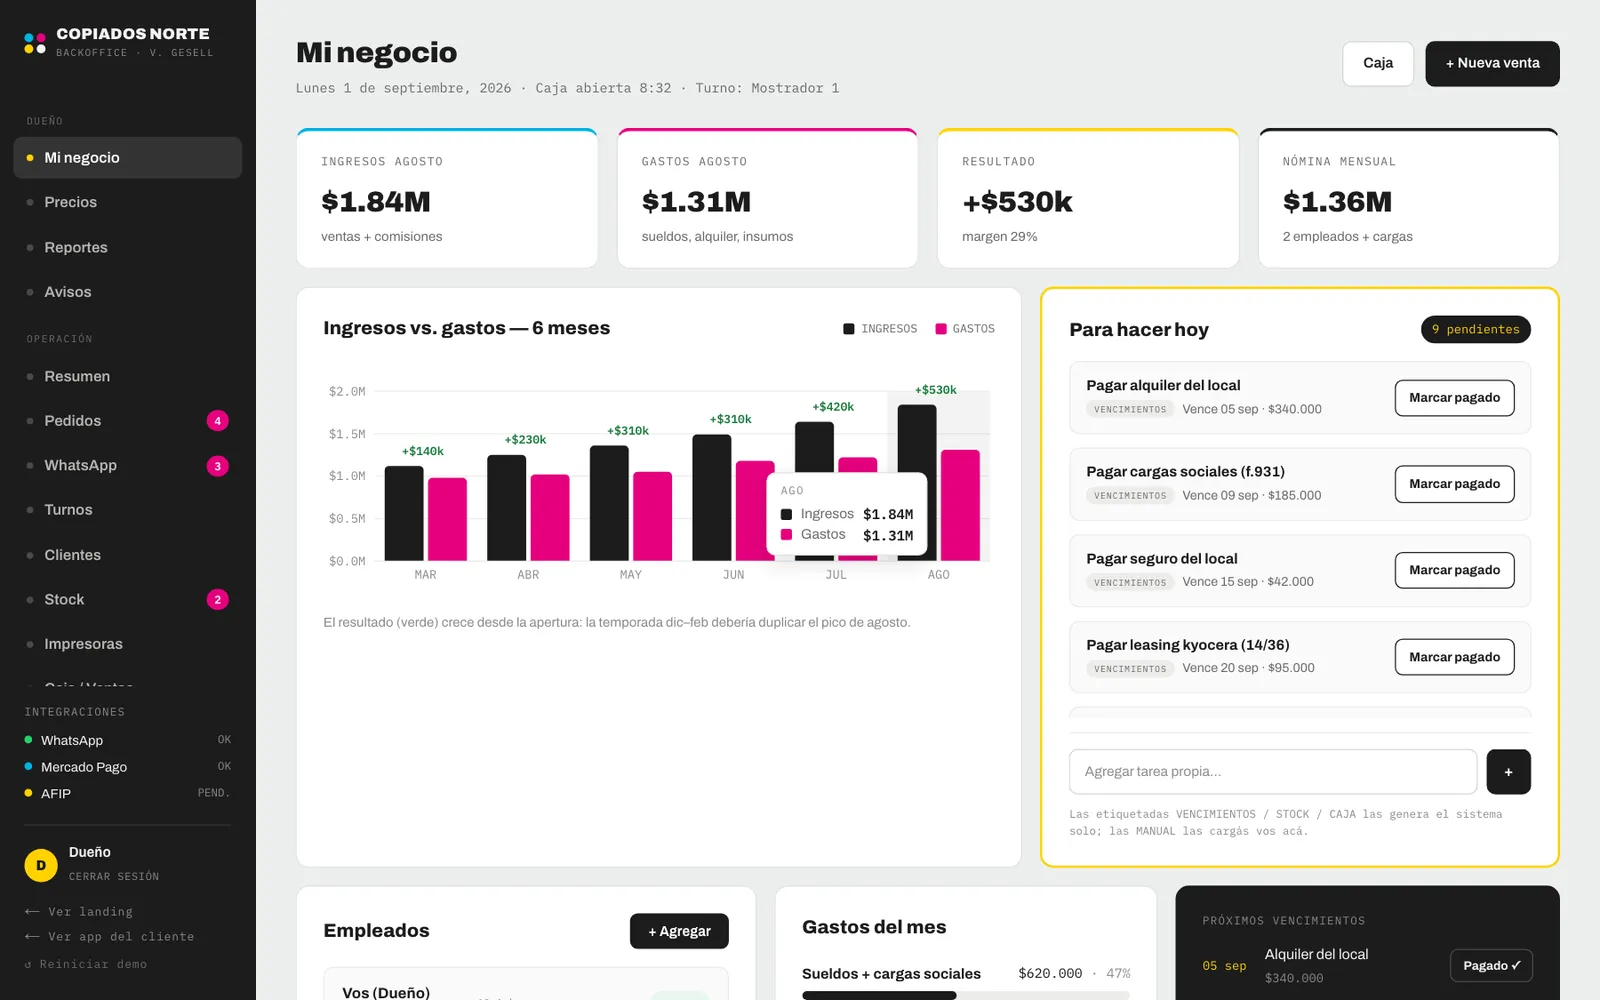Open the red 3 badge on WhatsApp
The image size is (1600, 1000).
tap(217, 466)
